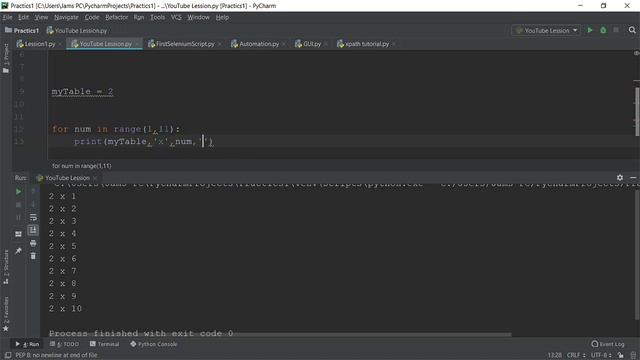Open the Event Log
Viewport: 640px width, 360px height.
click(x=608, y=344)
